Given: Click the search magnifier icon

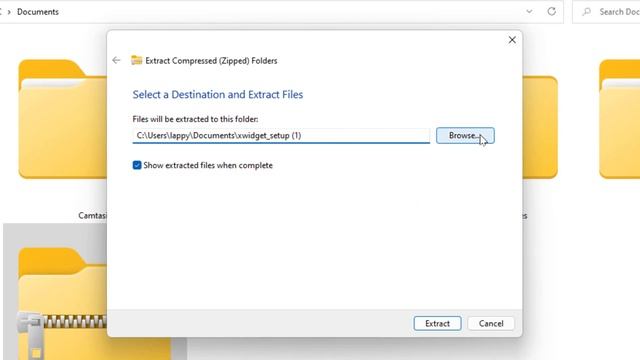Looking at the screenshot, I should point(587,12).
